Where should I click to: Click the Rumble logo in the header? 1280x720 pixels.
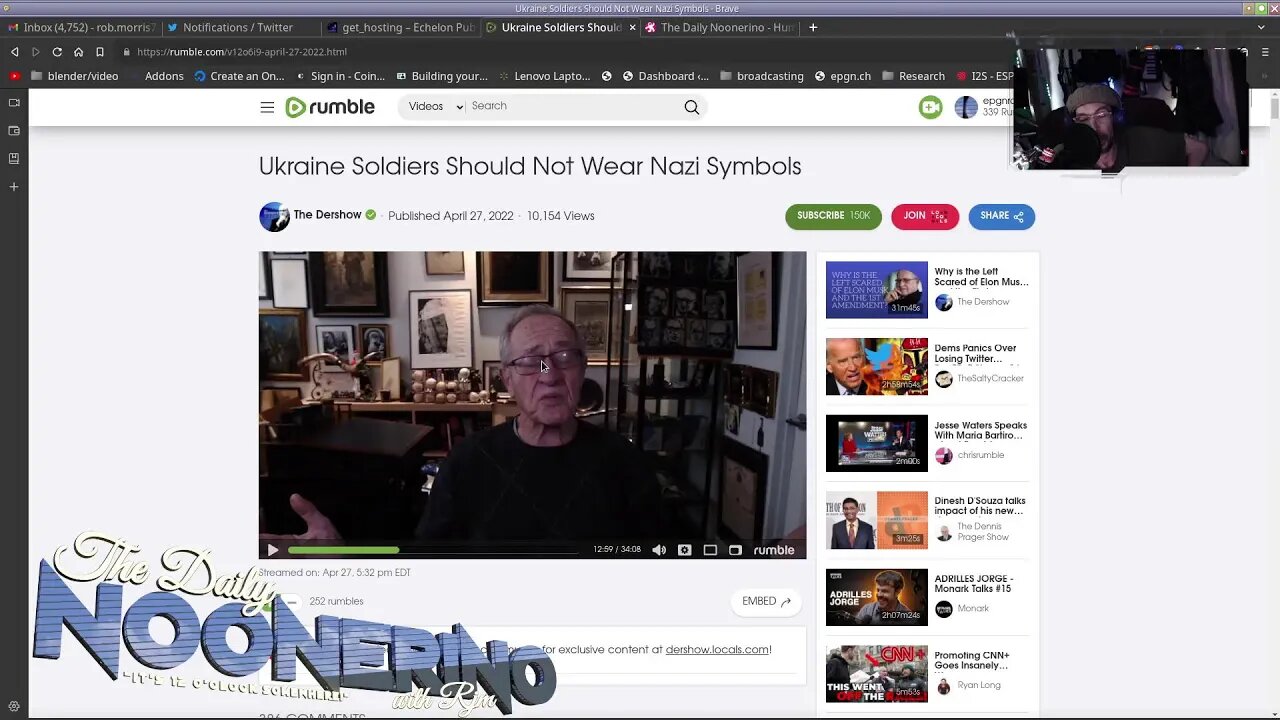click(330, 107)
